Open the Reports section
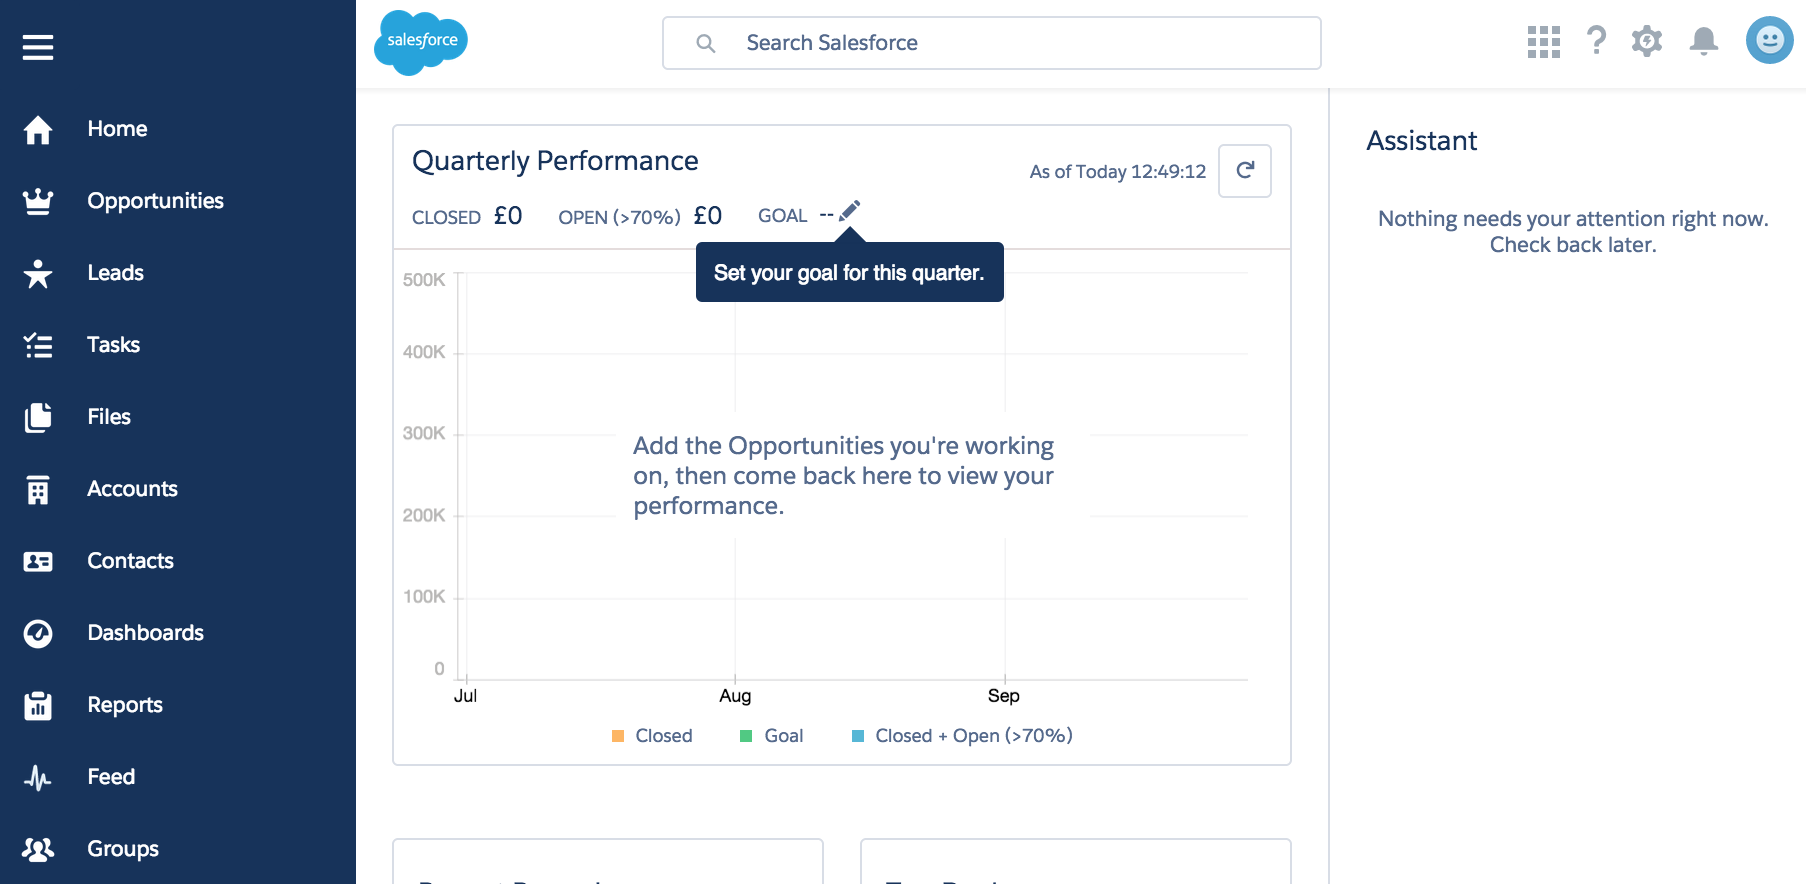Image resolution: width=1806 pixels, height=884 pixels. (124, 705)
